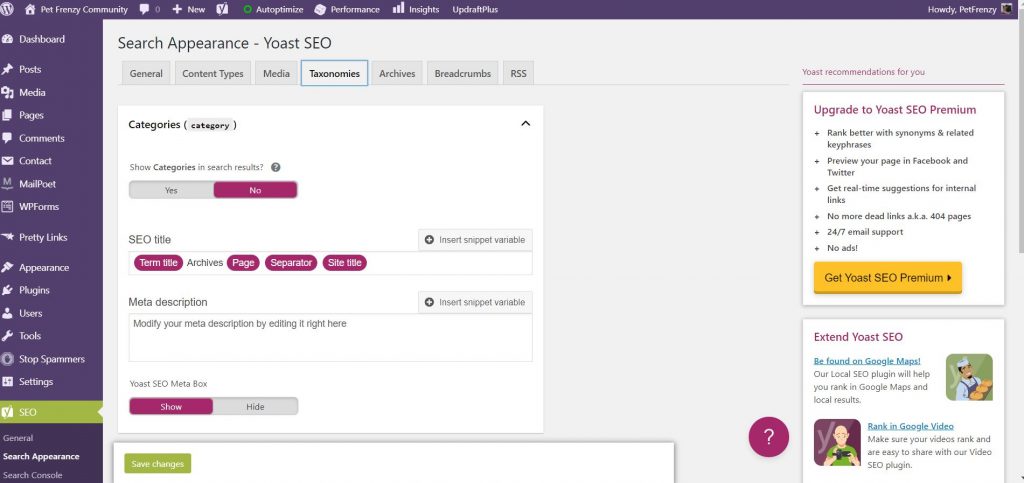Click the Contact envelope icon
The image size is (1024, 483).
(x=8, y=161)
